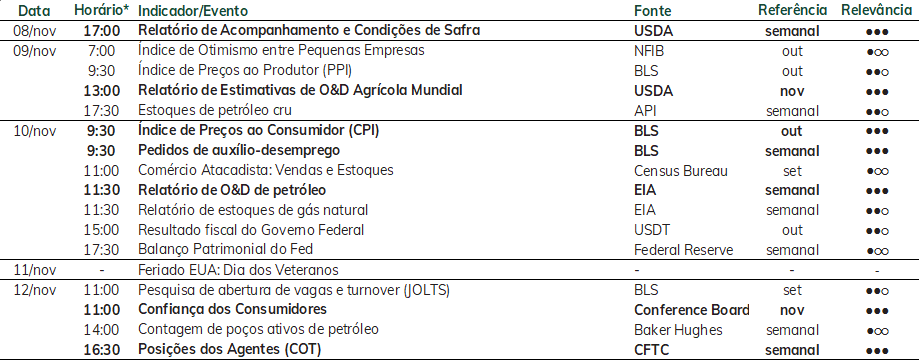Click the Indicador/Evento column header
The height and width of the screenshot is (361, 920).
[193, 11]
